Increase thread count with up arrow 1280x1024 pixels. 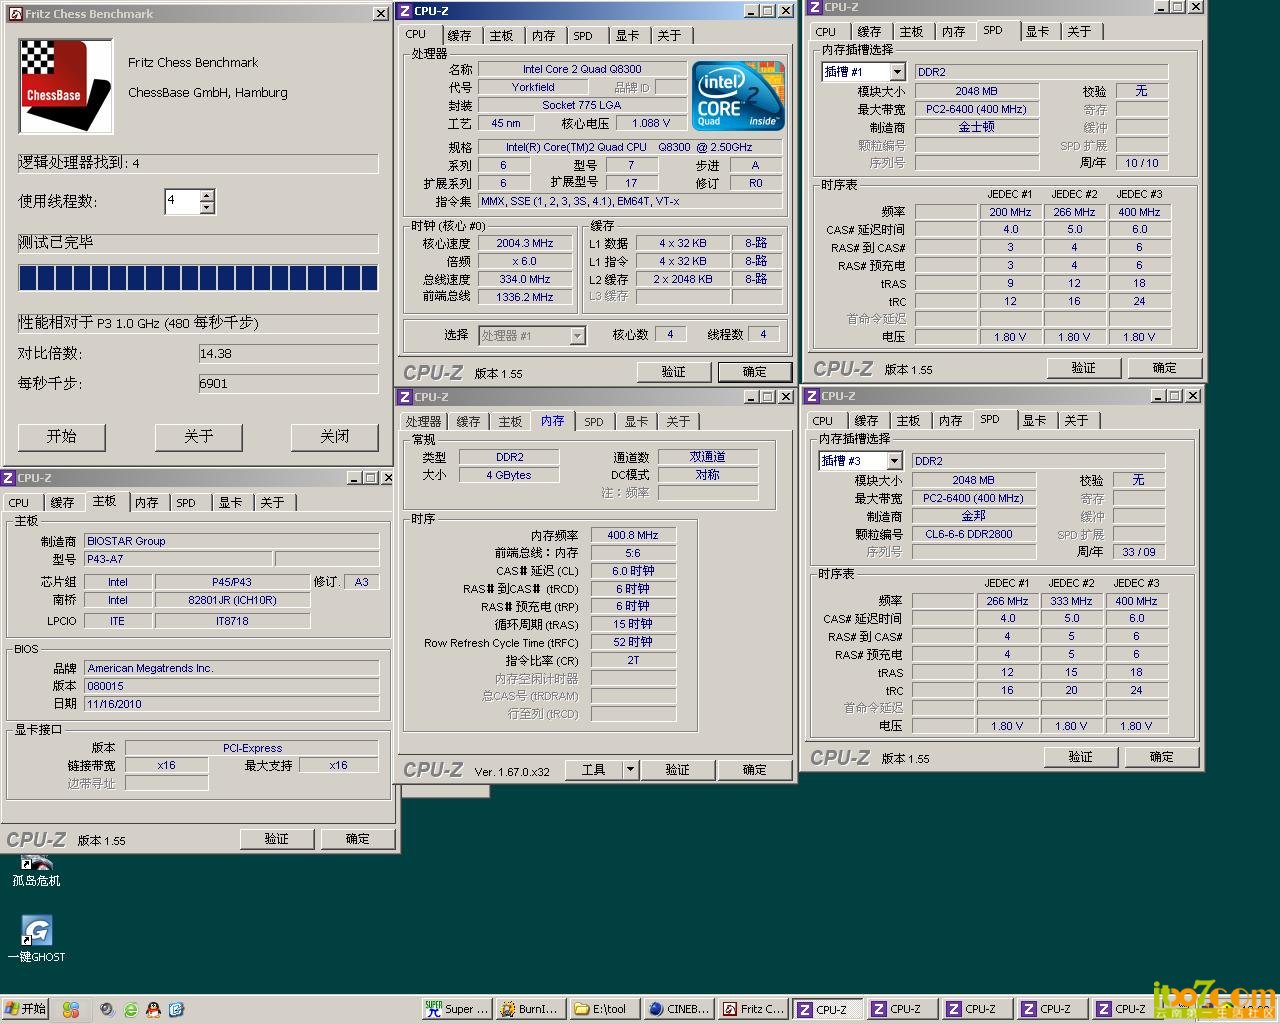[x=207, y=196]
